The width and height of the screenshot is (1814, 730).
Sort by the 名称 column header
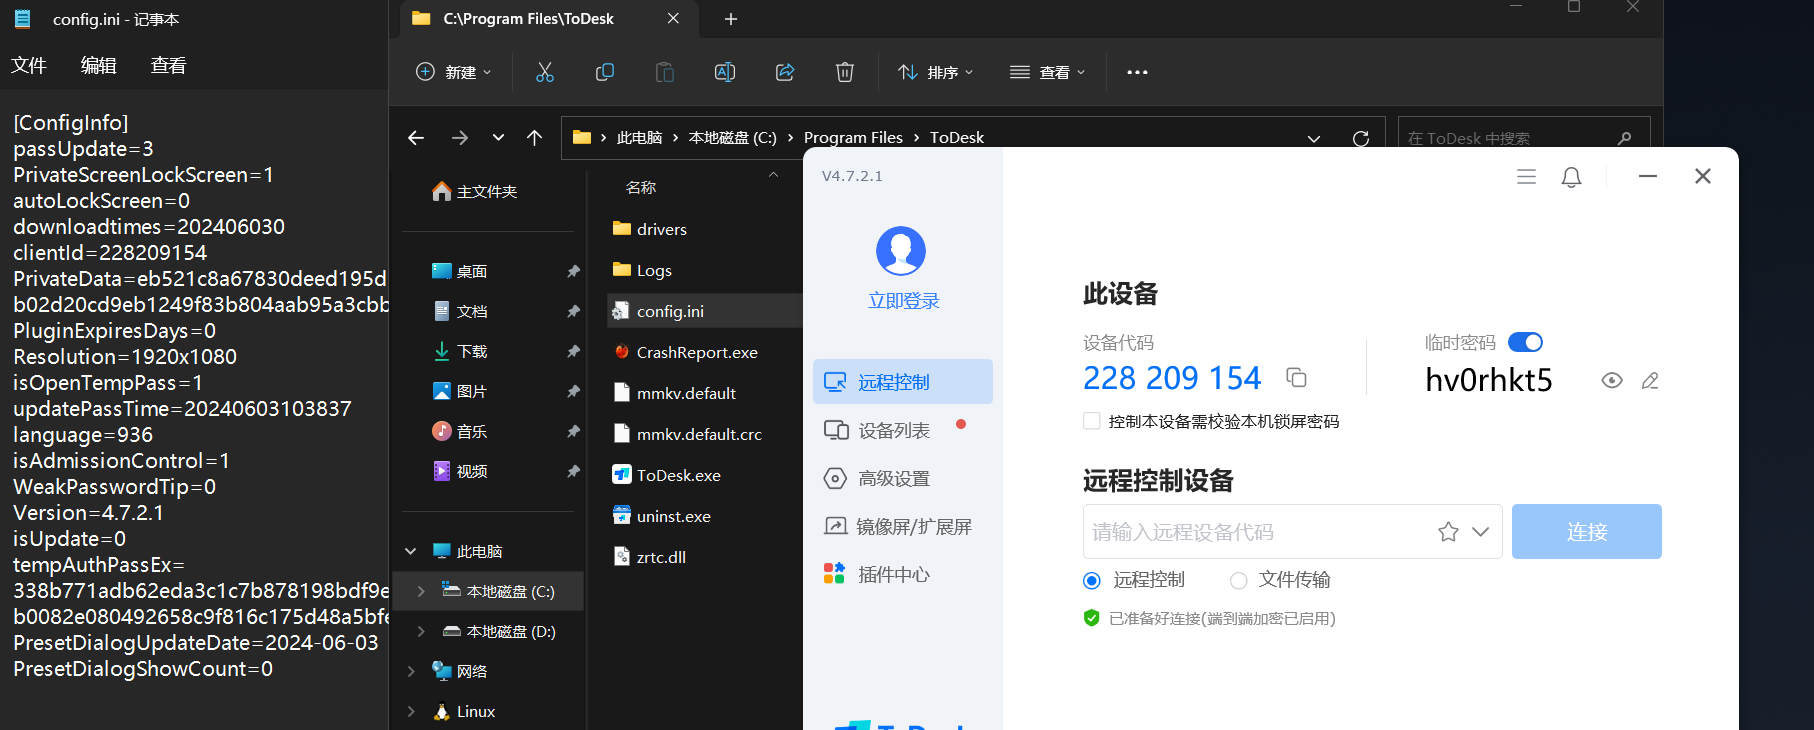coord(641,187)
